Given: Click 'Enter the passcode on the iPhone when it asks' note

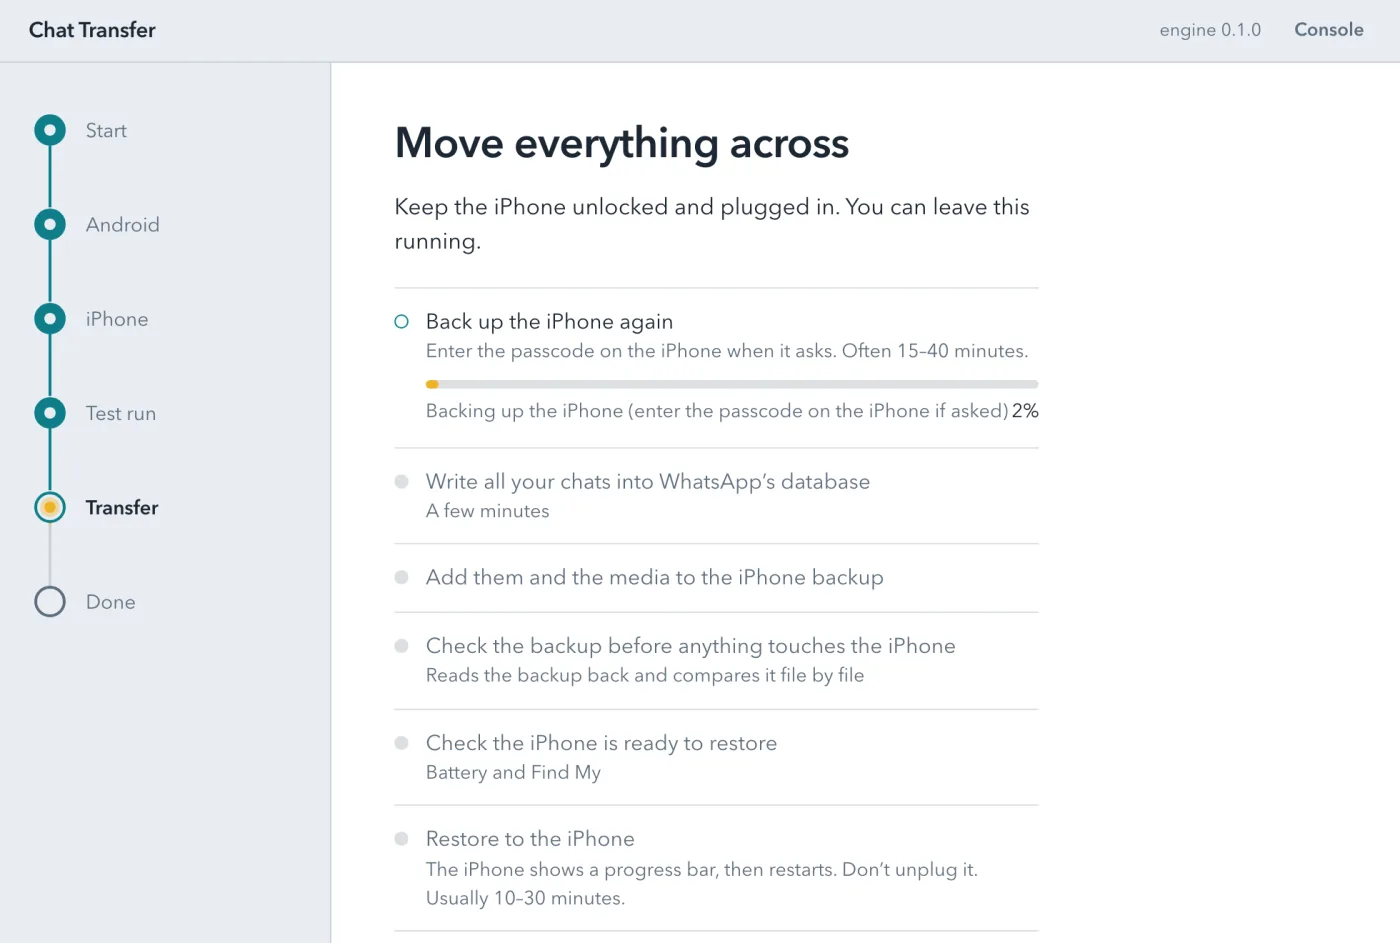Looking at the screenshot, I should click(x=727, y=351).
